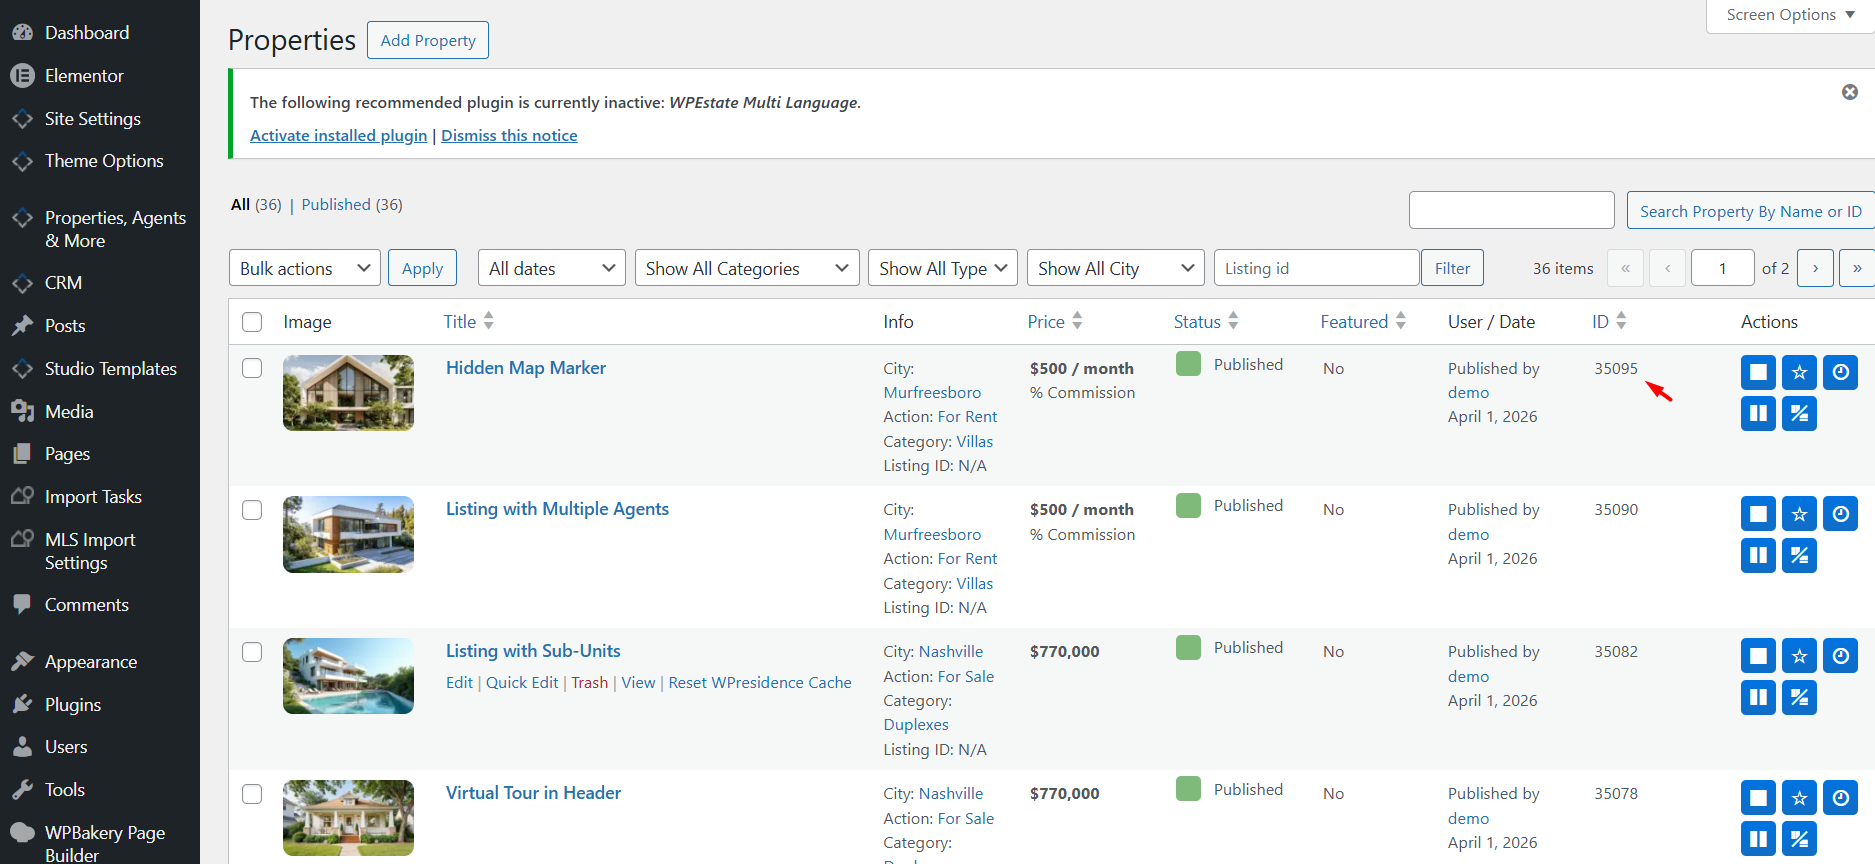Open Theme Options in the sidebar
The height and width of the screenshot is (864, 1875).
103,161
